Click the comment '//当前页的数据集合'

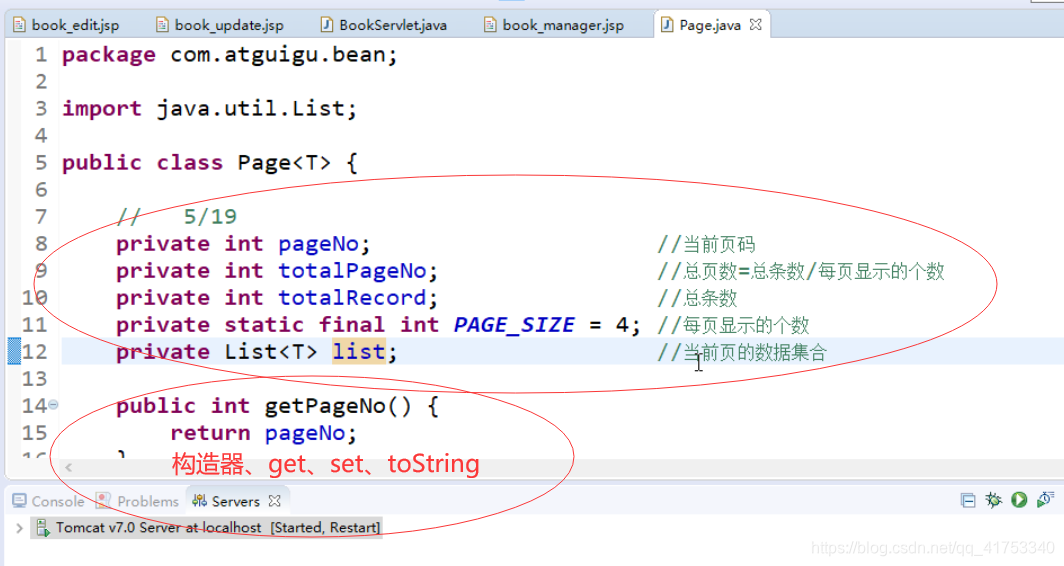742,352
